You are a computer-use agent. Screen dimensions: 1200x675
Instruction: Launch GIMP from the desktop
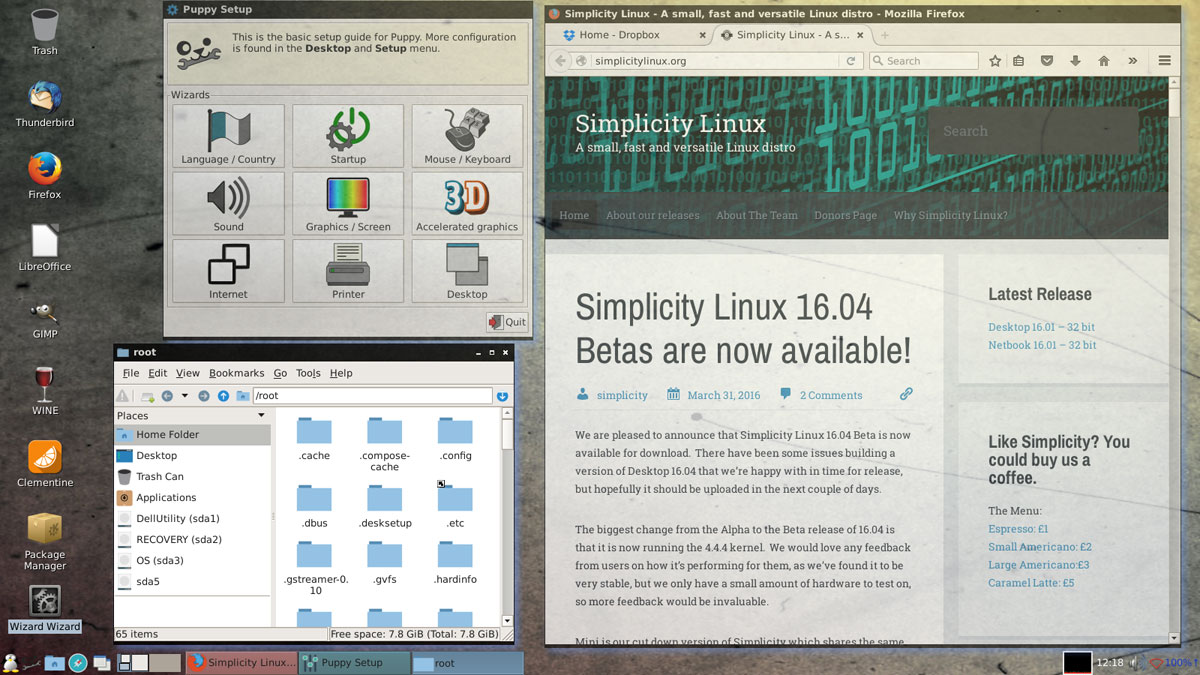click(x=45, y=320)
